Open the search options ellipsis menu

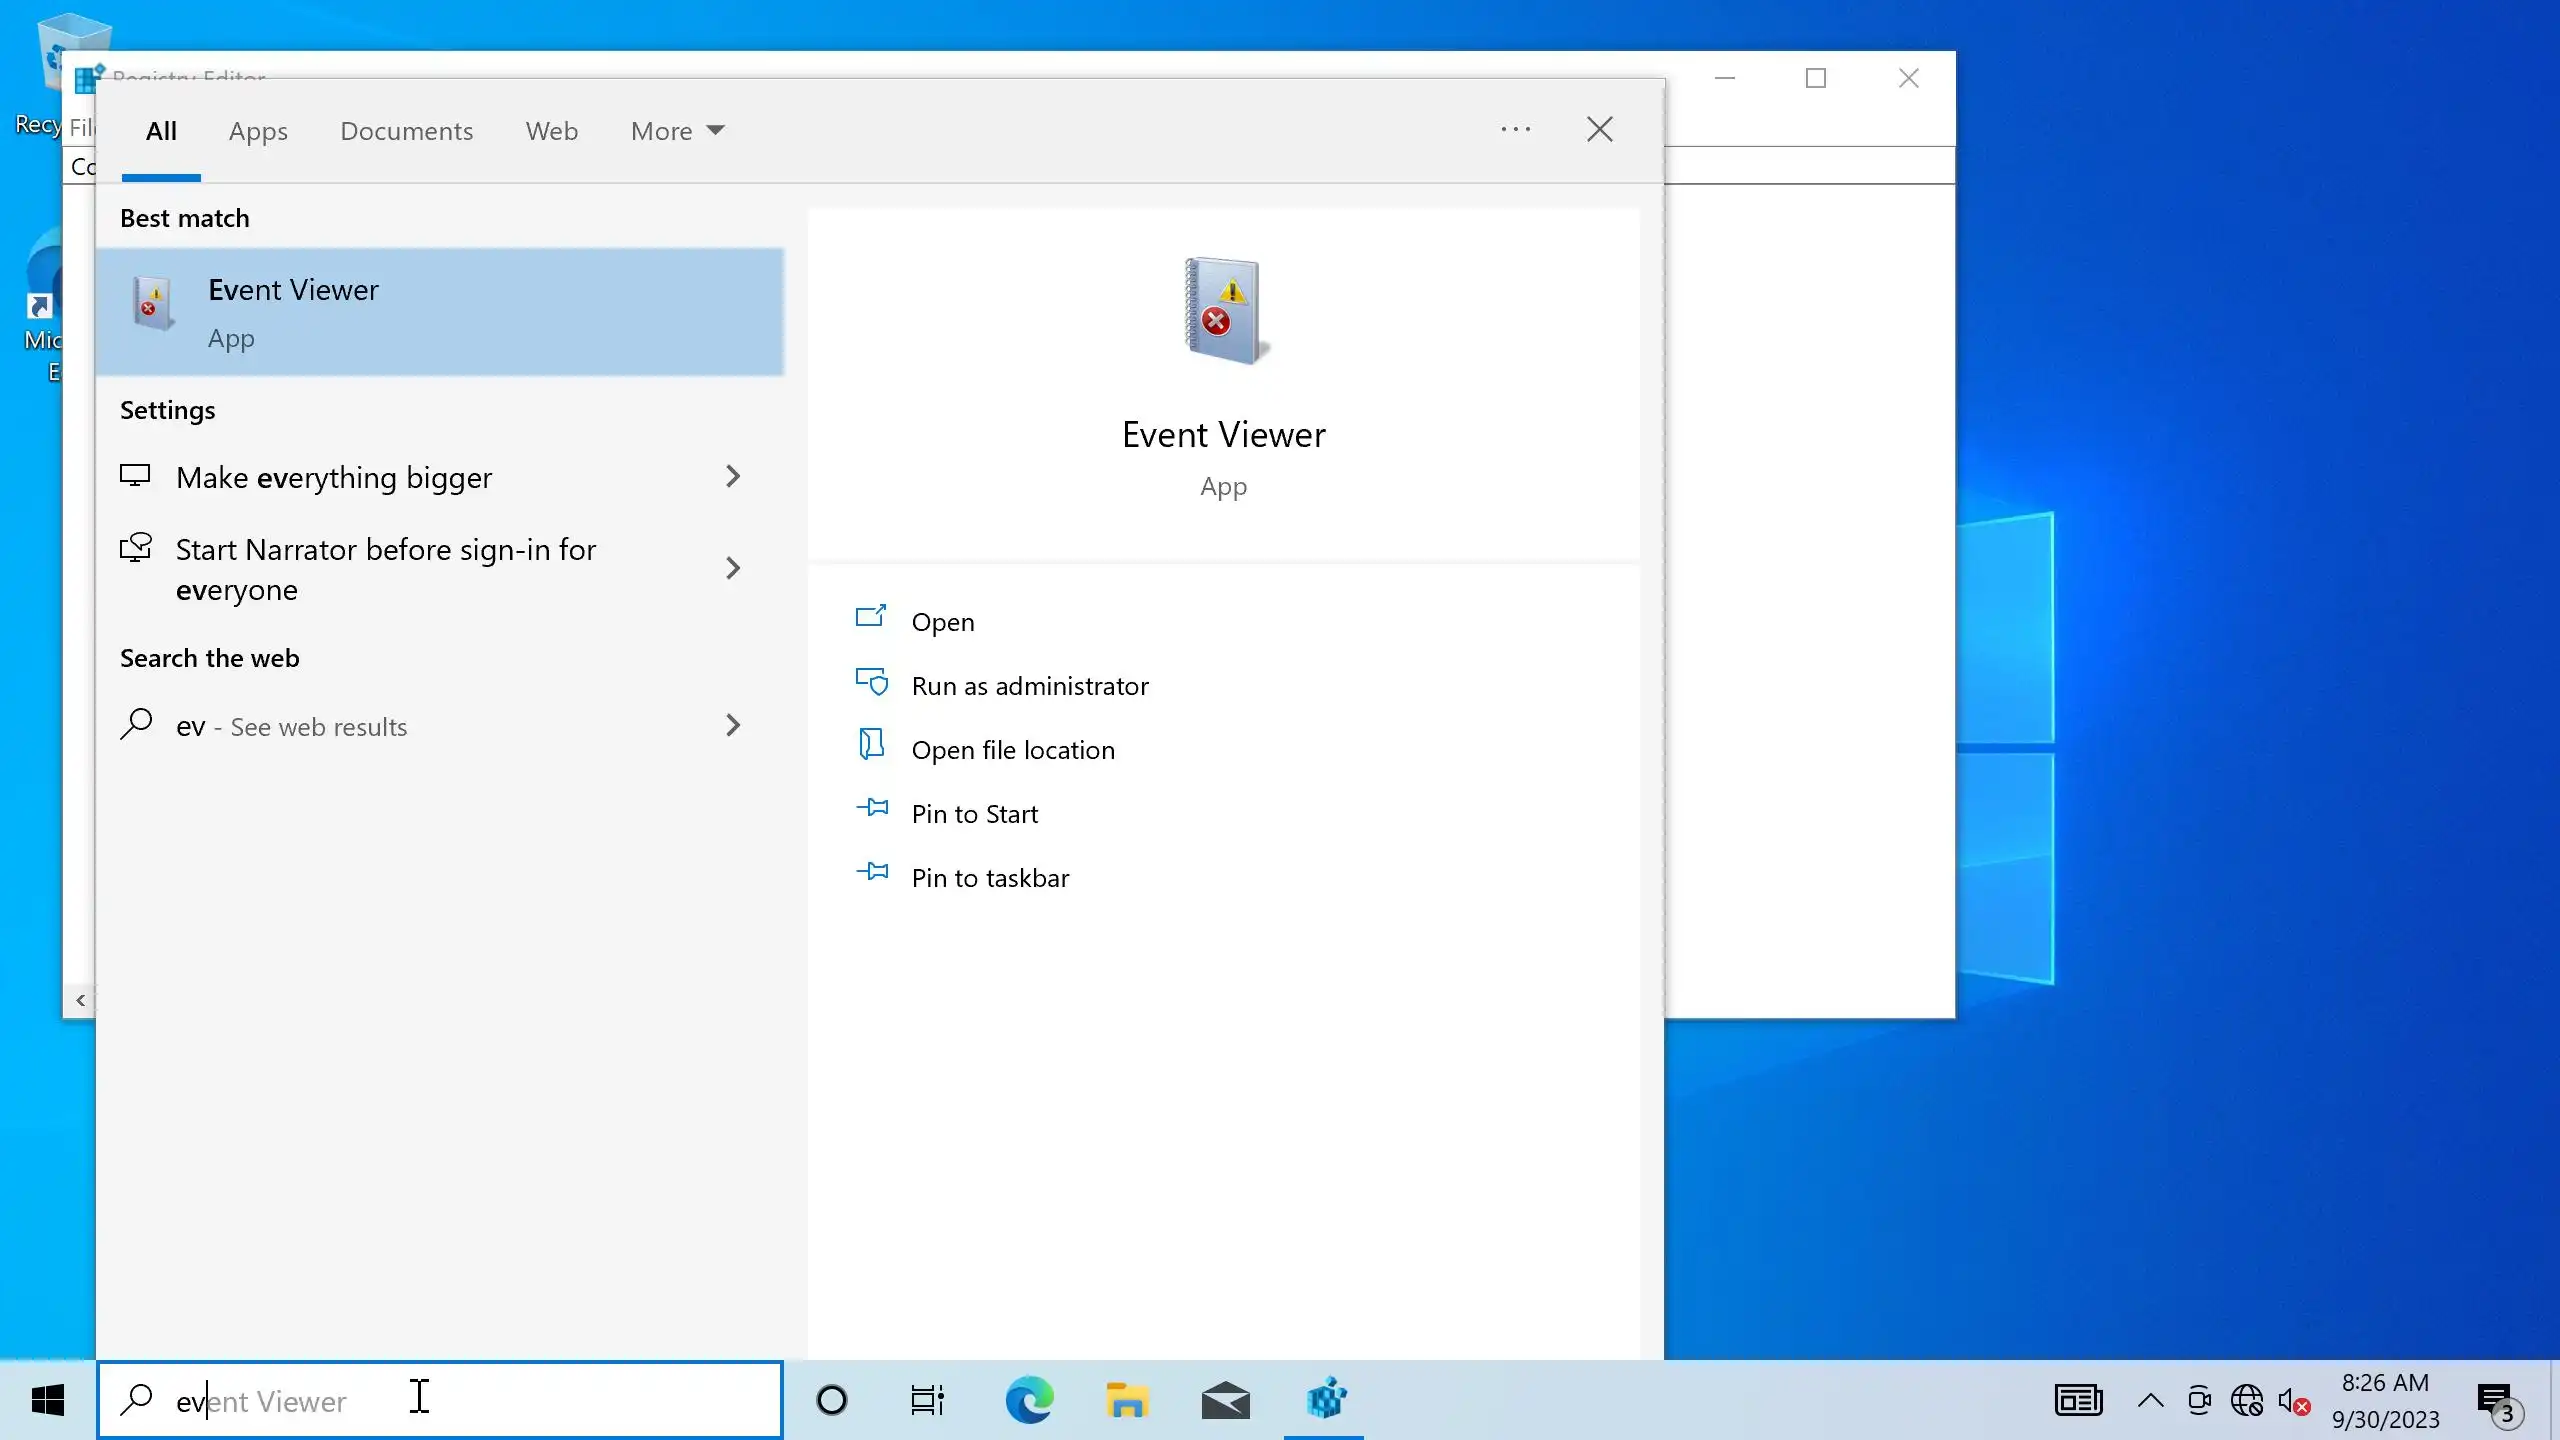pyautogui.click(x=1515, y=129)
